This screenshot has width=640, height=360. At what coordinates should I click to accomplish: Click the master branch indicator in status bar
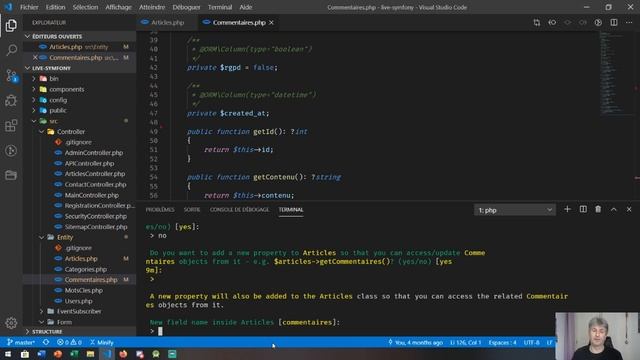coord(21,342)
